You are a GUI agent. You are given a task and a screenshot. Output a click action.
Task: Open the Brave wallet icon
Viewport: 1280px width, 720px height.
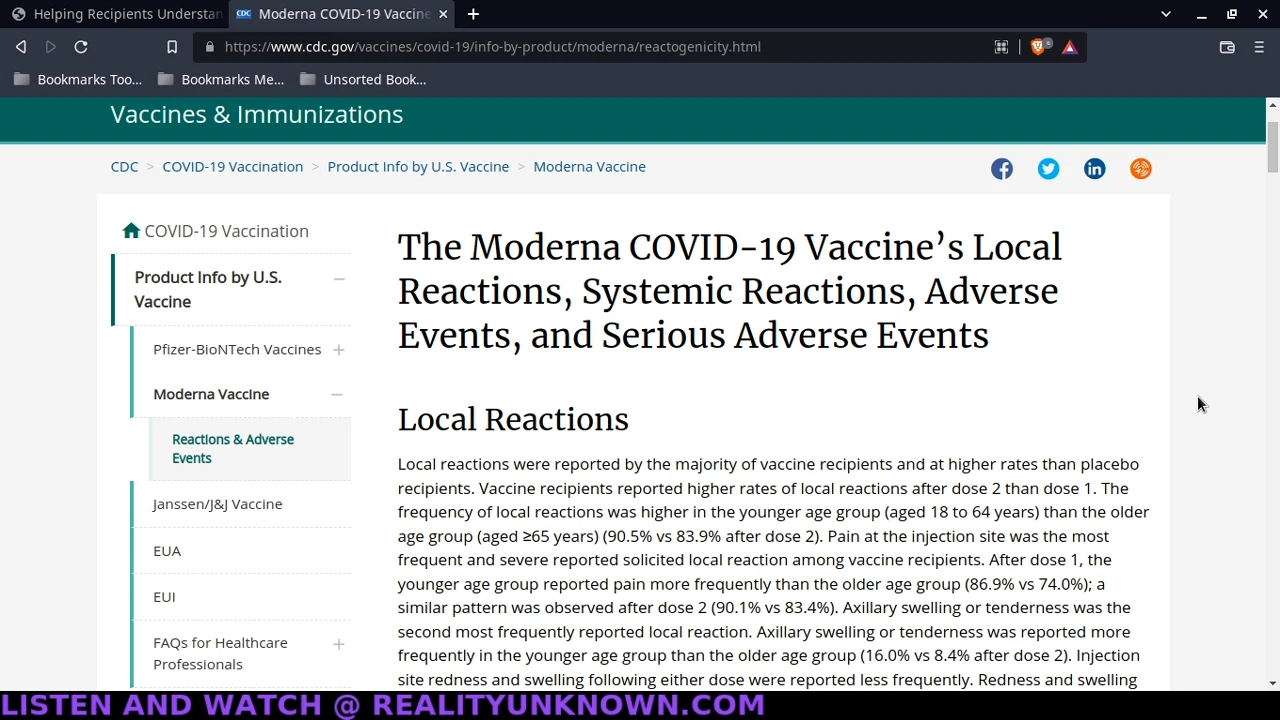click(x=1227, y=47)
